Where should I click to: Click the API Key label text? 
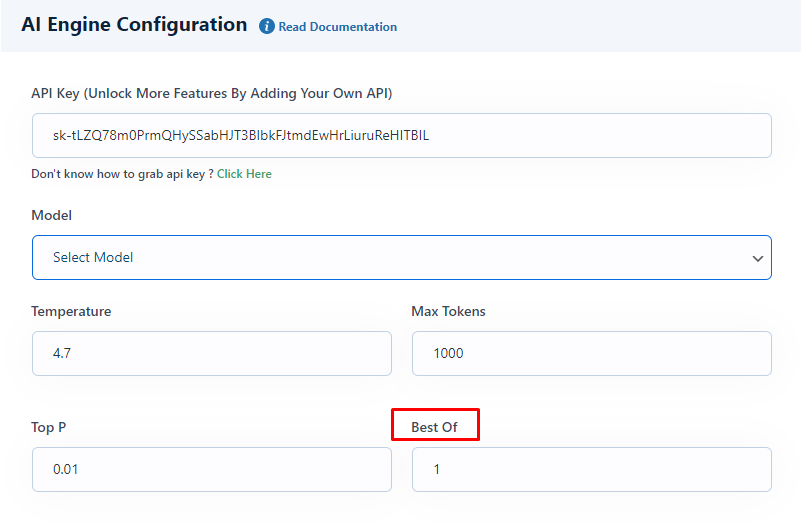tap(212, 93)
